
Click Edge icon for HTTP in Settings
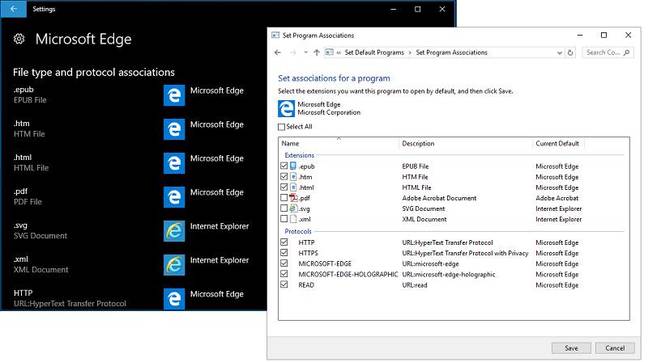[174, 299]
